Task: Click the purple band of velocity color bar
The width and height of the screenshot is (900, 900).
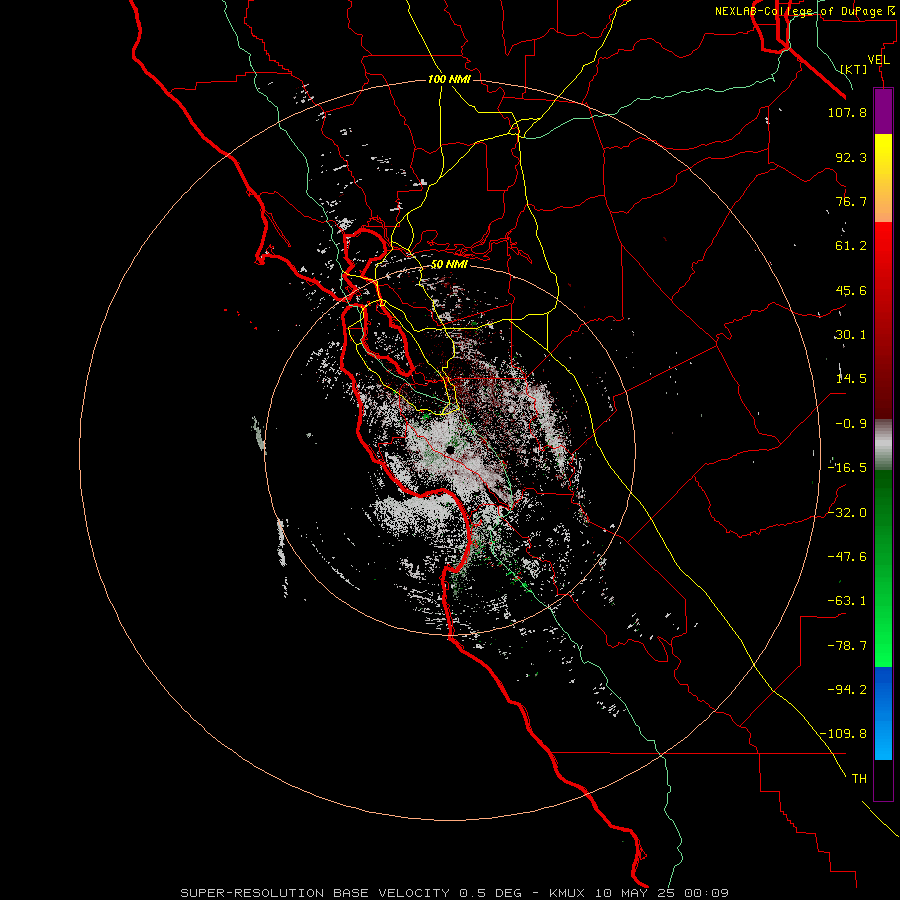Action: tap(883, 112)
